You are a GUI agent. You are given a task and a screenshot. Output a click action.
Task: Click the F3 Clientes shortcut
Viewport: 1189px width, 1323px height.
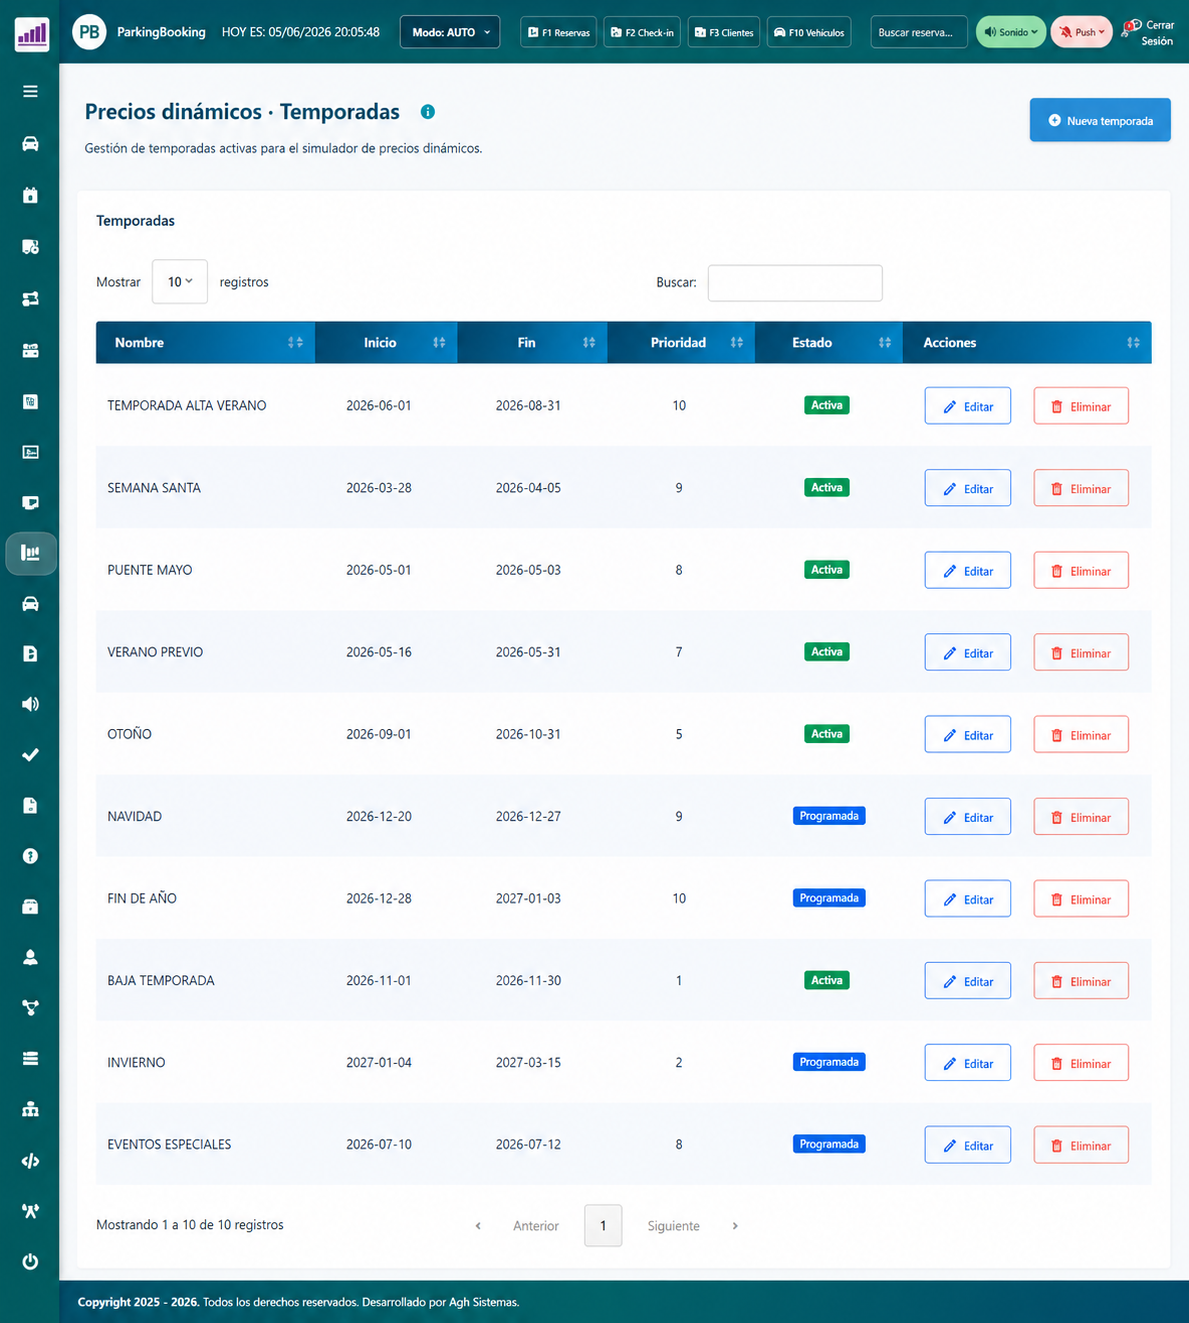(724, 32)
